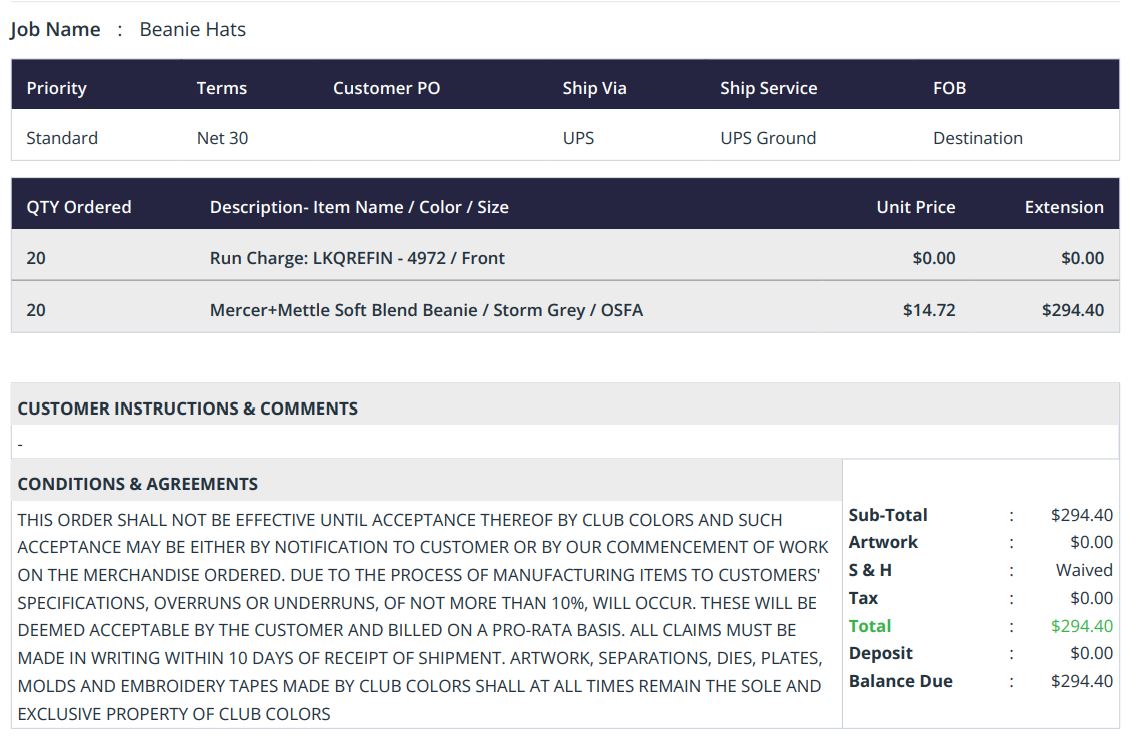
Task: Click the Customer Instructions & Comments heading
Action: click(187, 408)
